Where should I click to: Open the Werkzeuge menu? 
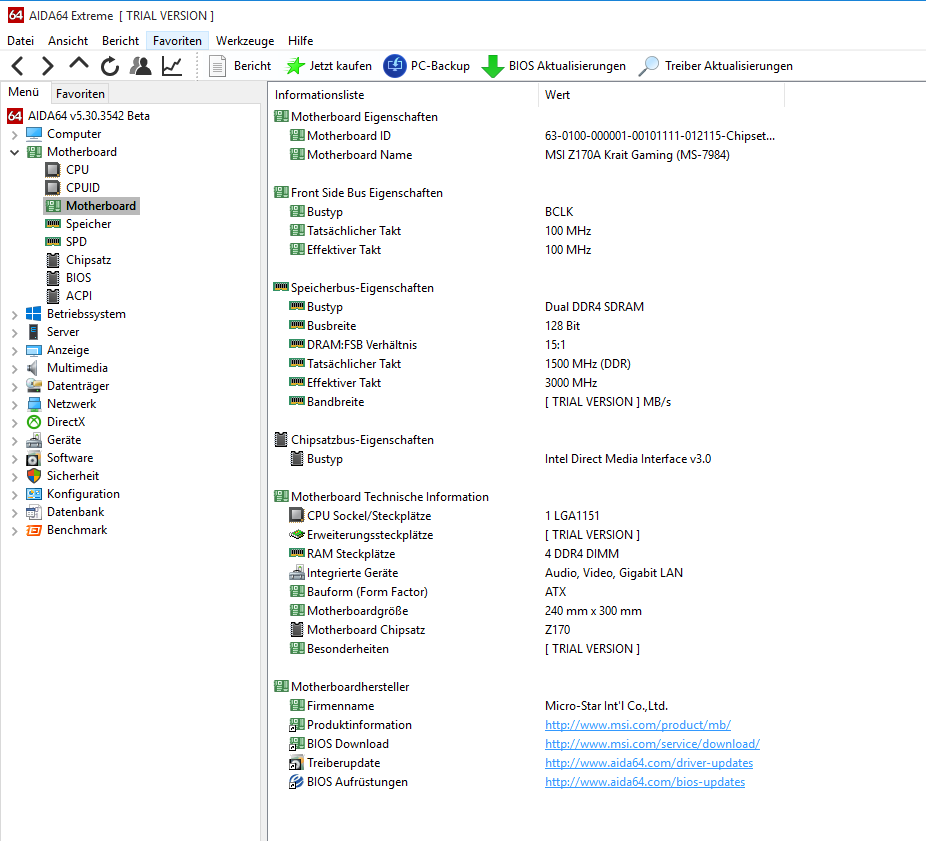pyautogui.click(x=245, y=41)
